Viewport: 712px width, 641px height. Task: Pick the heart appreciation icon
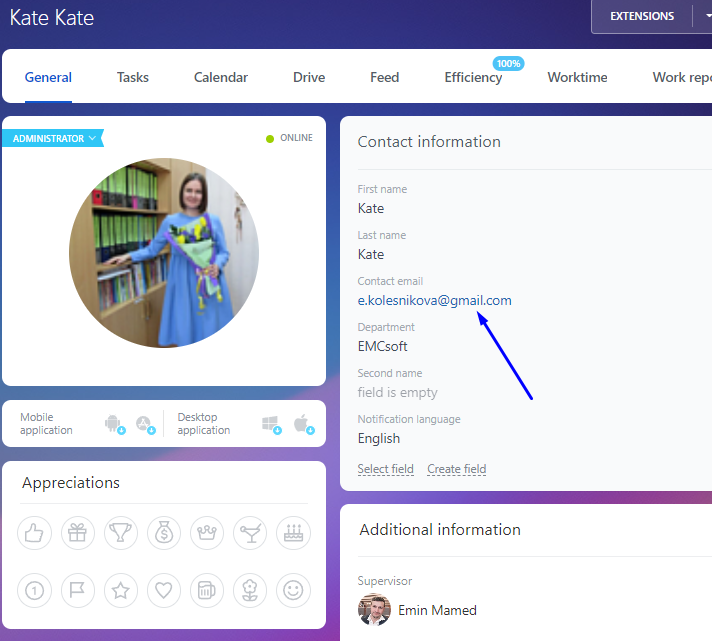tap(164, 591)
